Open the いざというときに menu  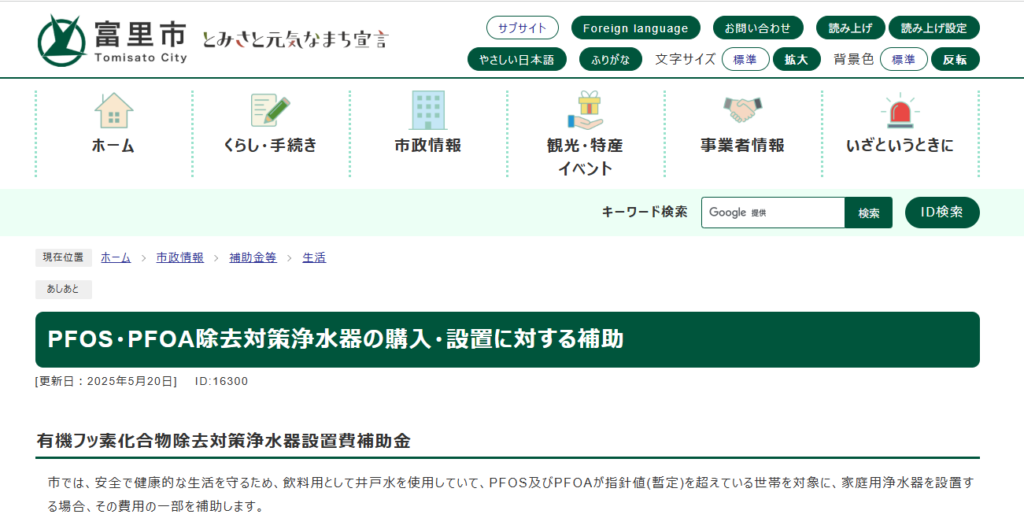tap(899, 146)
